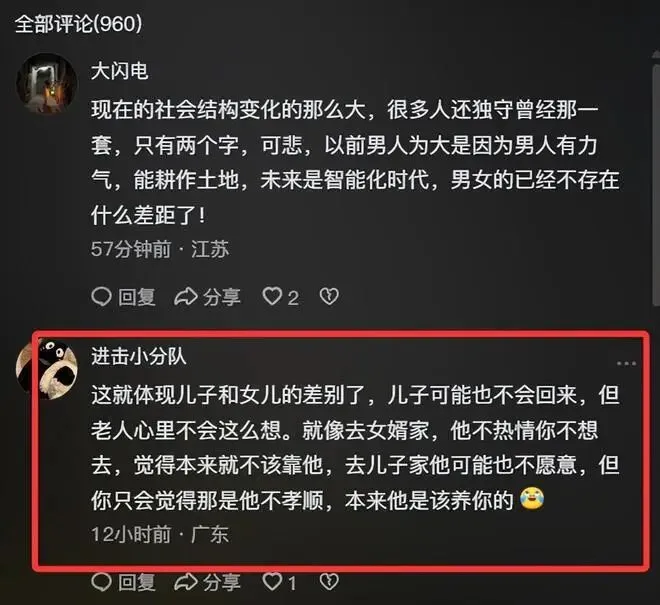This screenshot has width=660, height=605.
Task: Tap the 回复 label under 大闪电's comment
Action: 137,297
